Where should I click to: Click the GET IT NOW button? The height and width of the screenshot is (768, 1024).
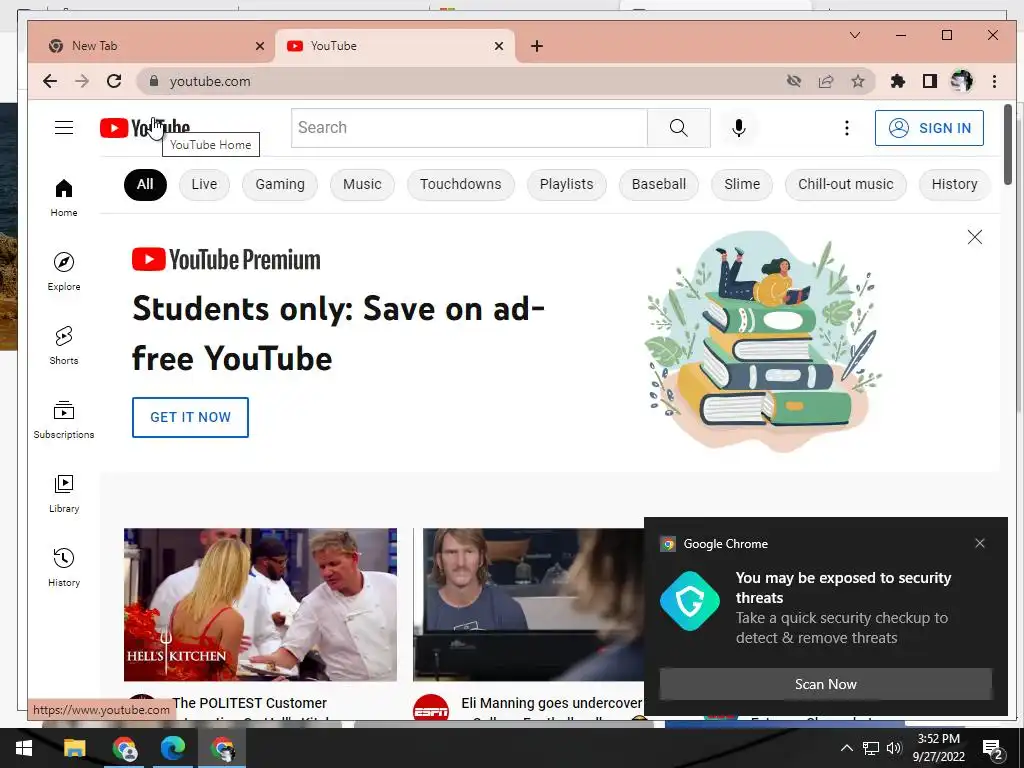(x=190, y=417)
